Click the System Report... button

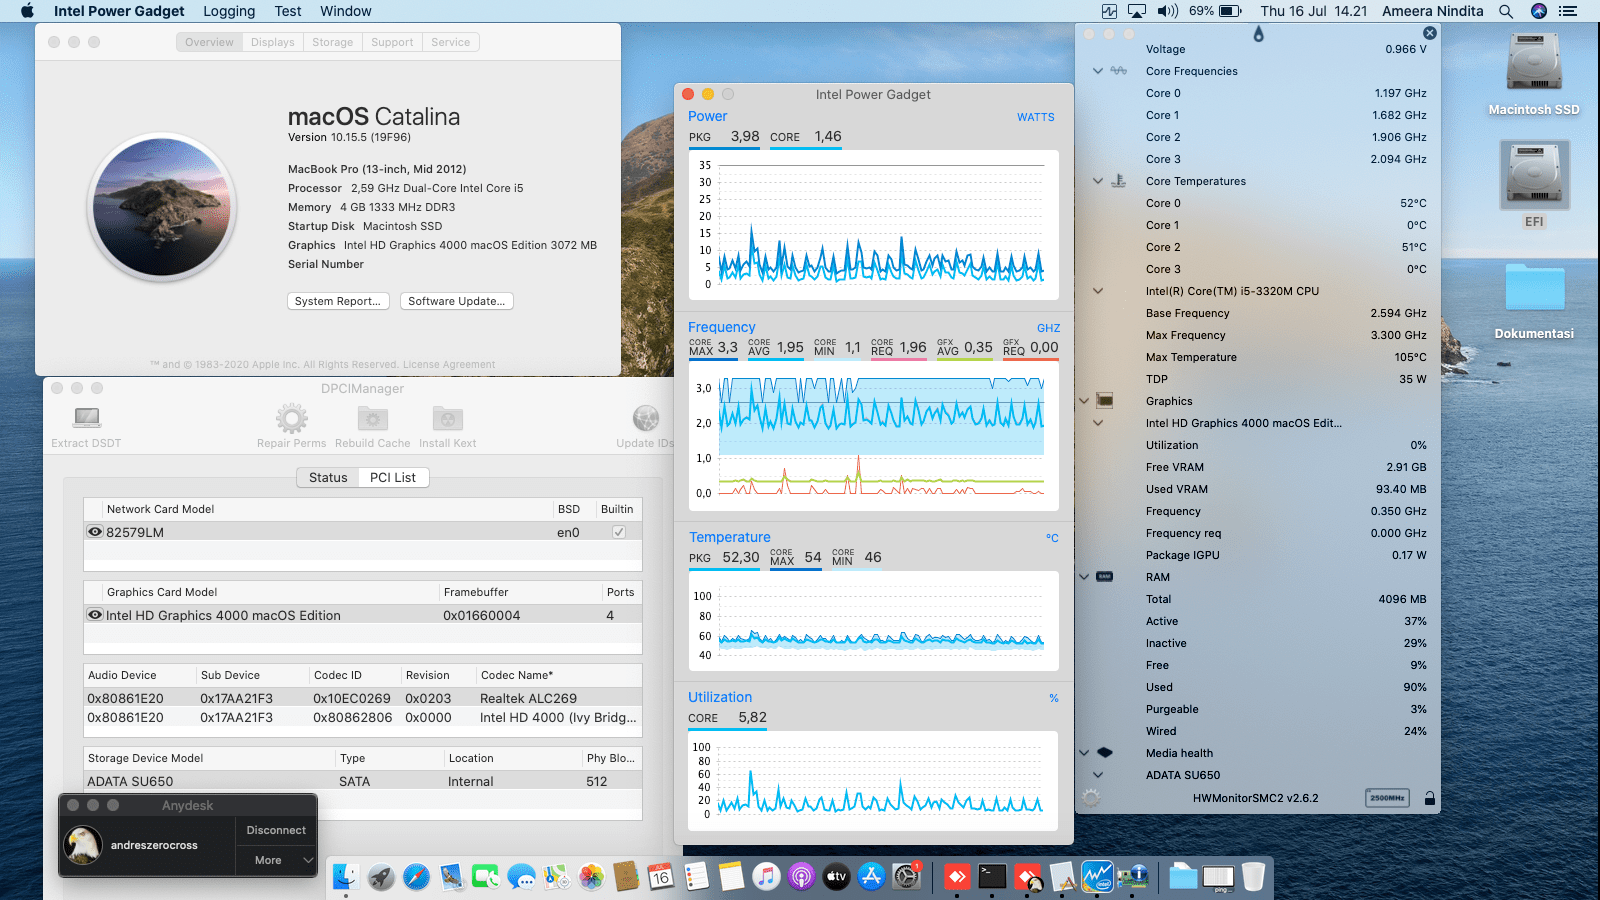[338, 301]
